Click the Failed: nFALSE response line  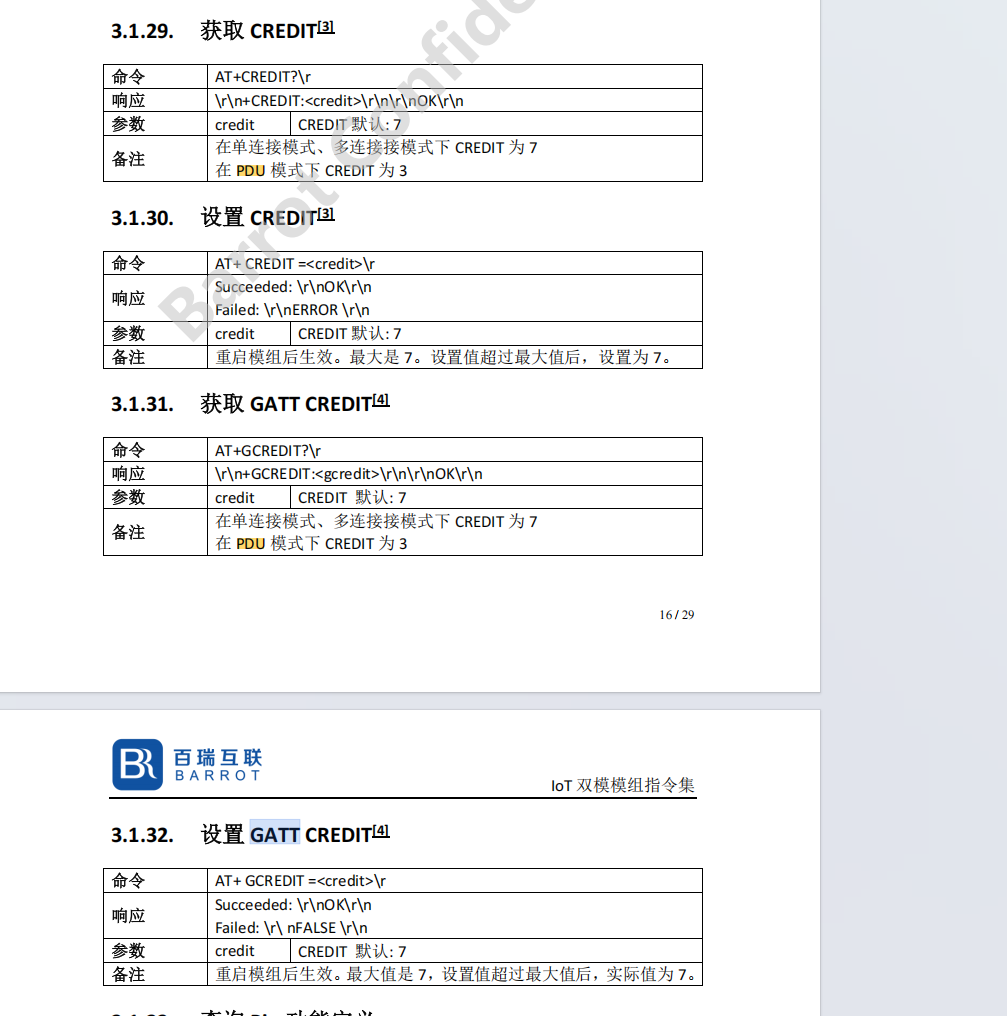291,928
